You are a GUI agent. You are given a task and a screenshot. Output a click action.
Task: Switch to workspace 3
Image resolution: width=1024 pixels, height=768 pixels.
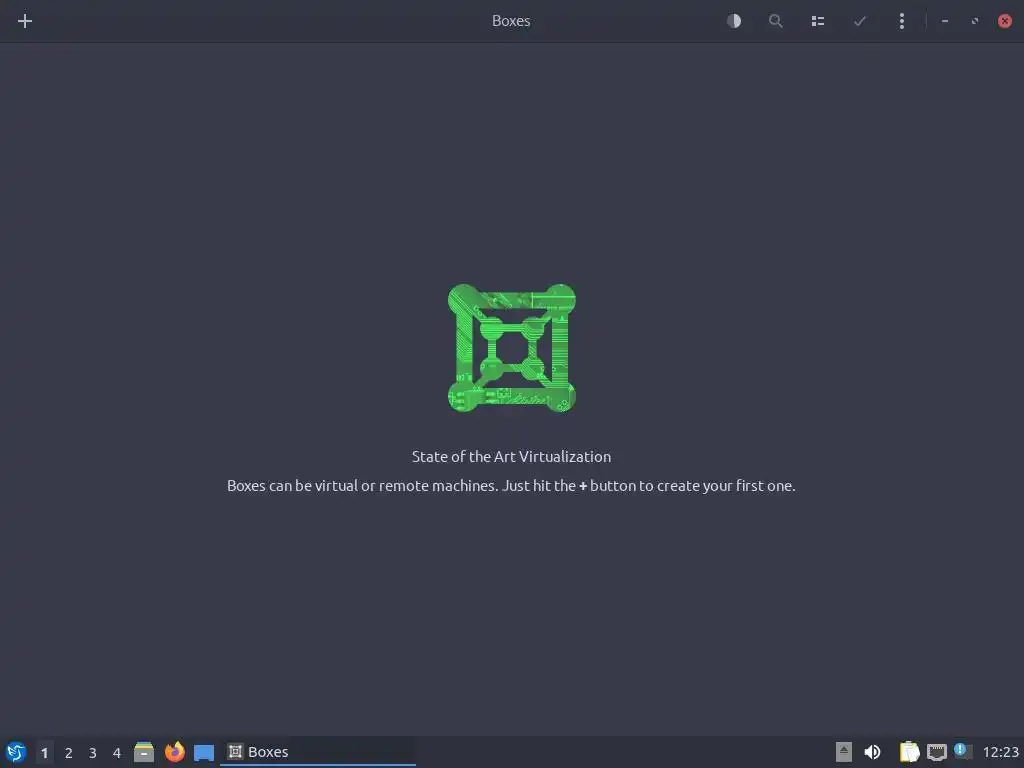[x=93, y=753]
